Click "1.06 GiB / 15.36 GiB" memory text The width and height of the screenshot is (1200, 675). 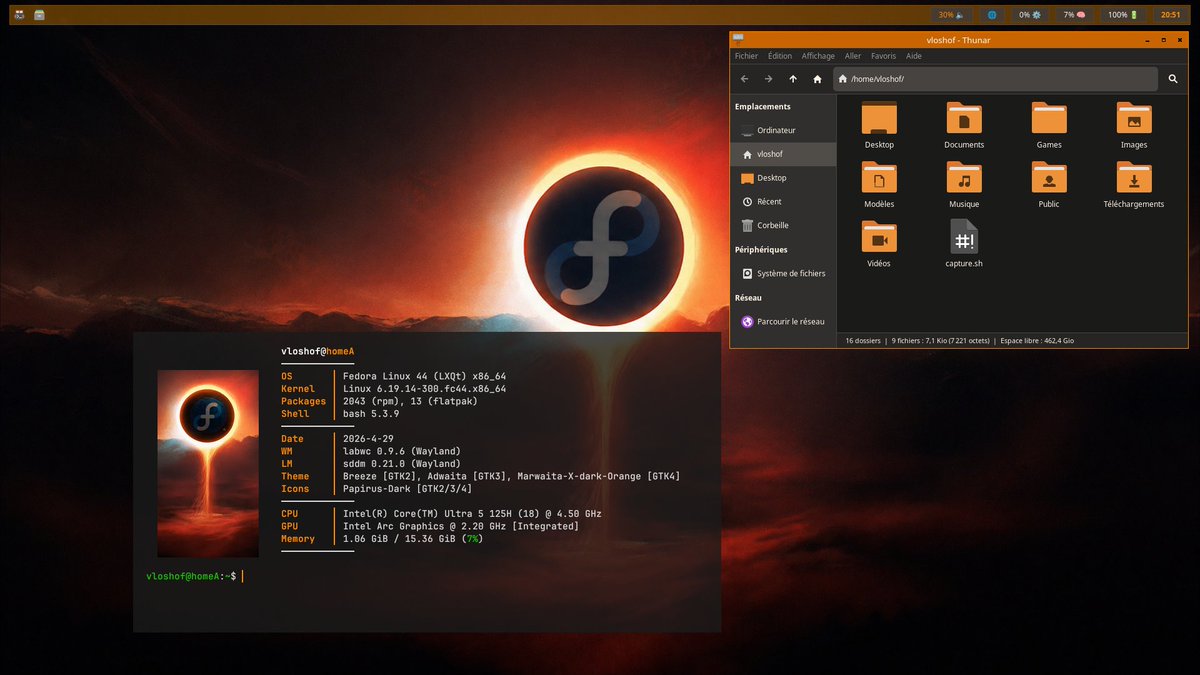coord(400,539)
